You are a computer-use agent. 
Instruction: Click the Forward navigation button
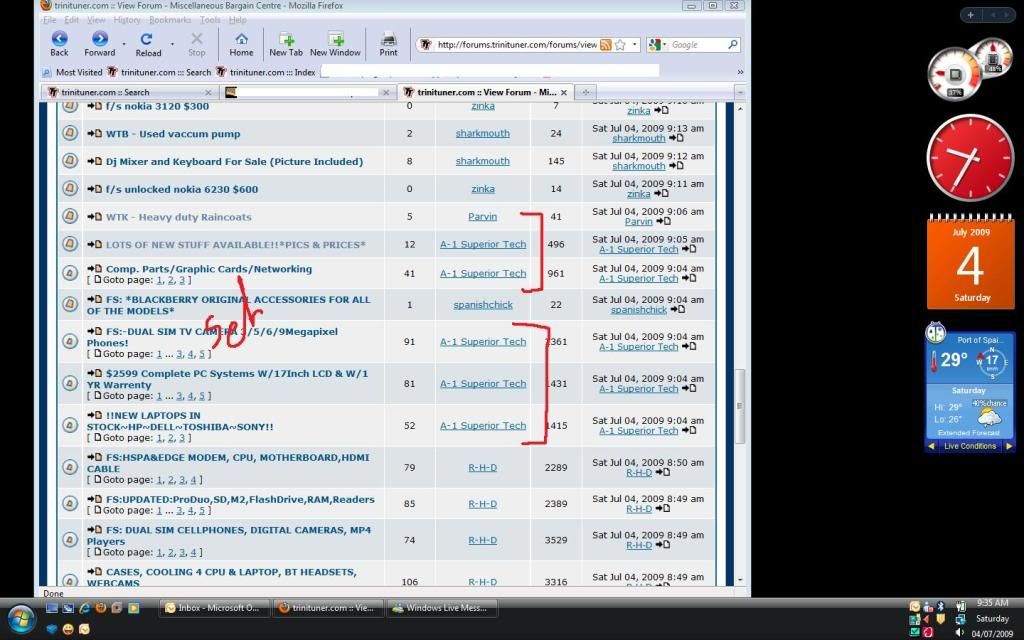[100, 44]
